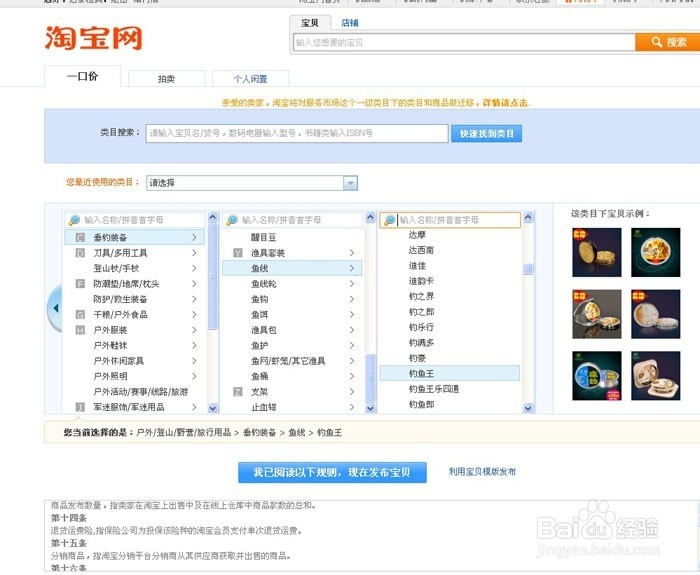Expand 防潮垫/地席/枕头 via its chevron
The height and width of the screenshot is (575, 700).
[x=194, y=283]
